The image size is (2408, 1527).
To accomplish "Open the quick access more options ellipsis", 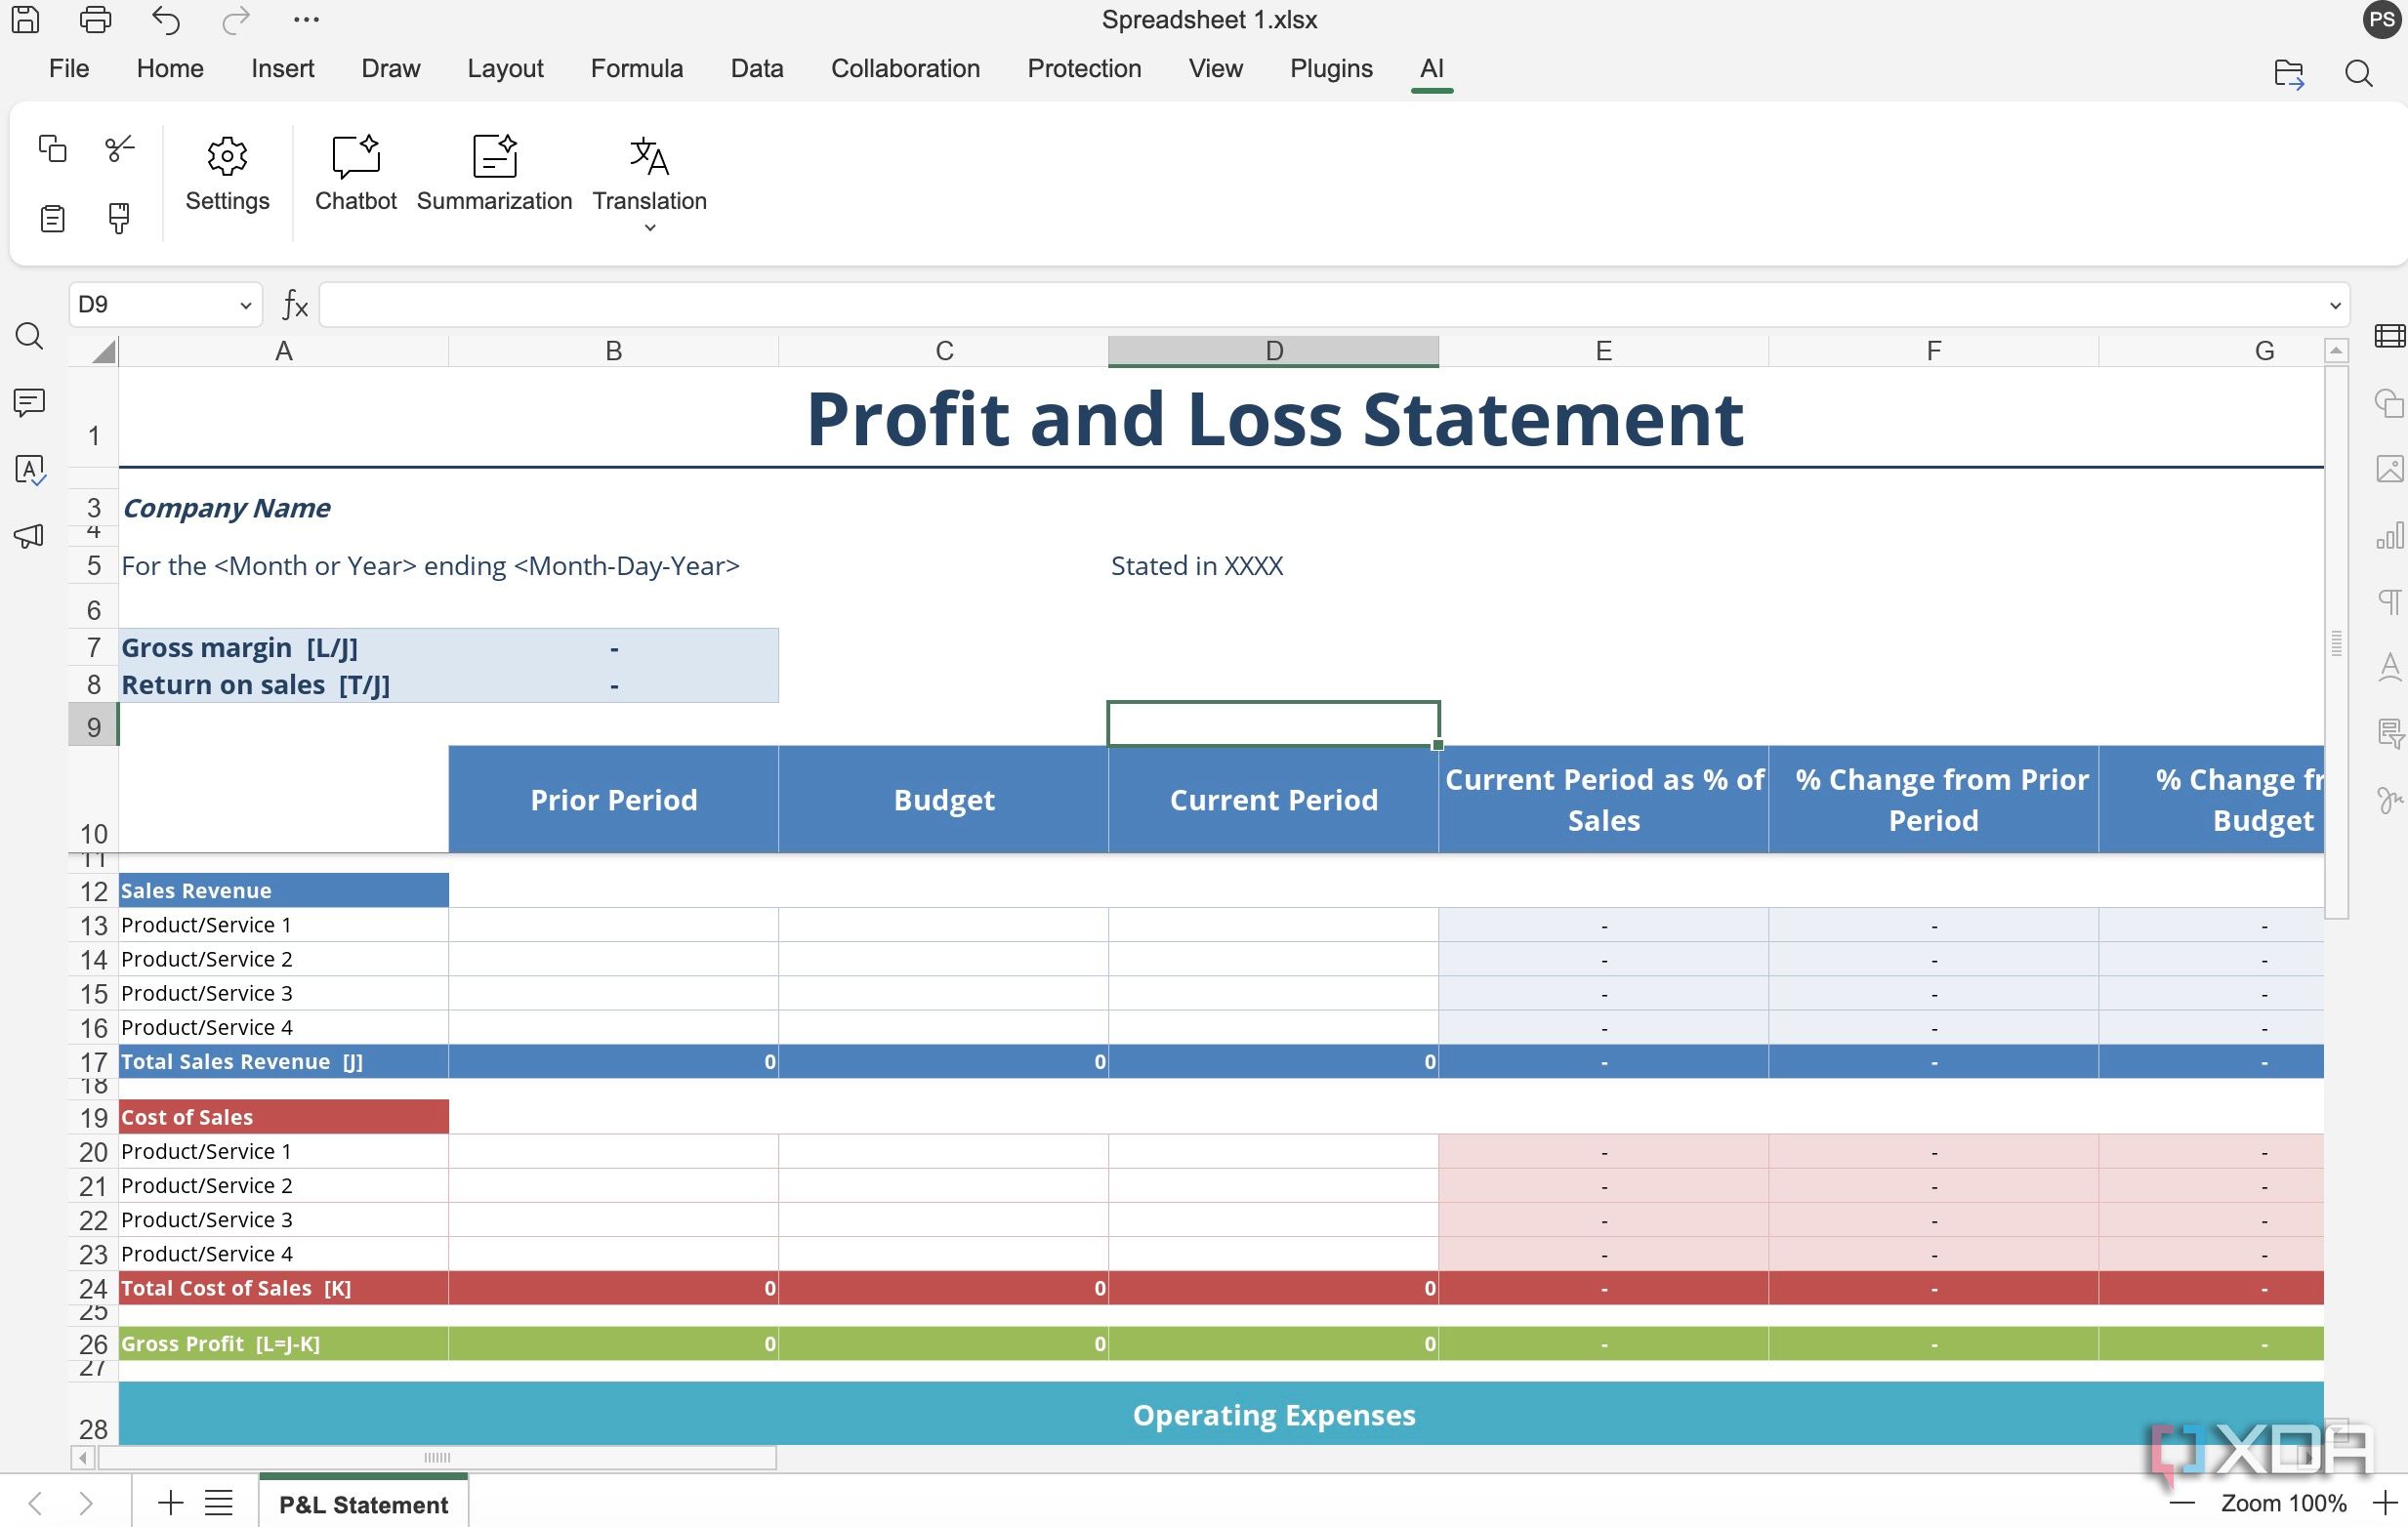I will click(x=306, y=19).
